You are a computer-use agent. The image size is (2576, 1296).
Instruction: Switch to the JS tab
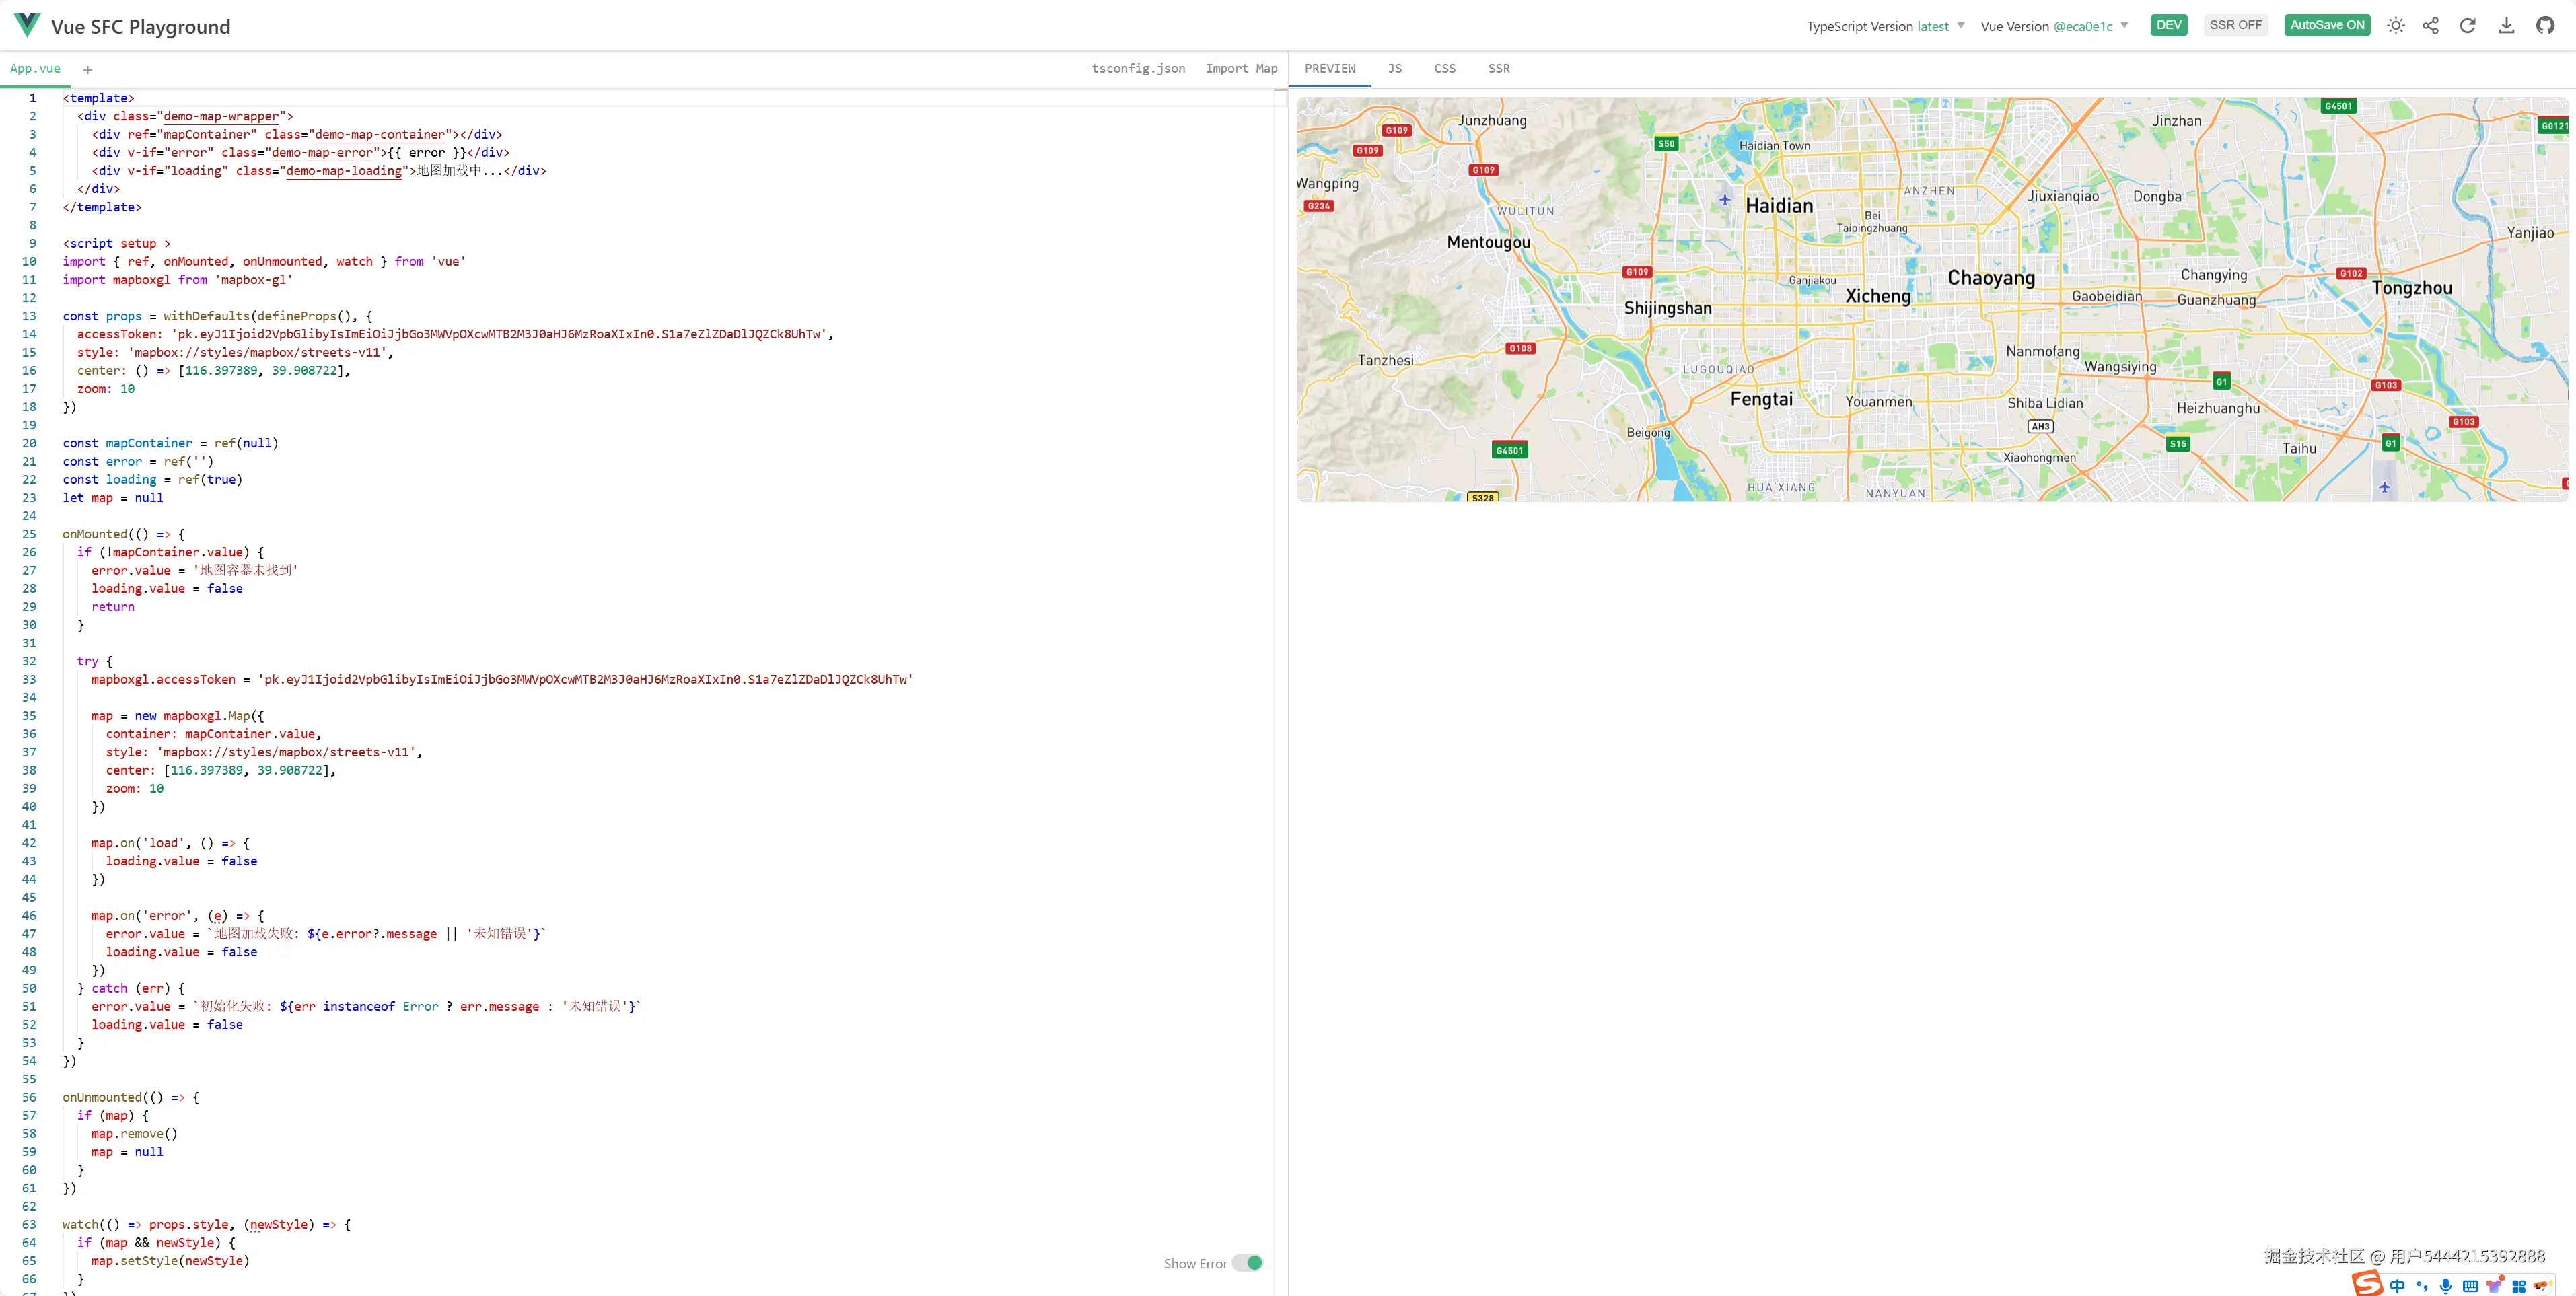point(1394,68)
